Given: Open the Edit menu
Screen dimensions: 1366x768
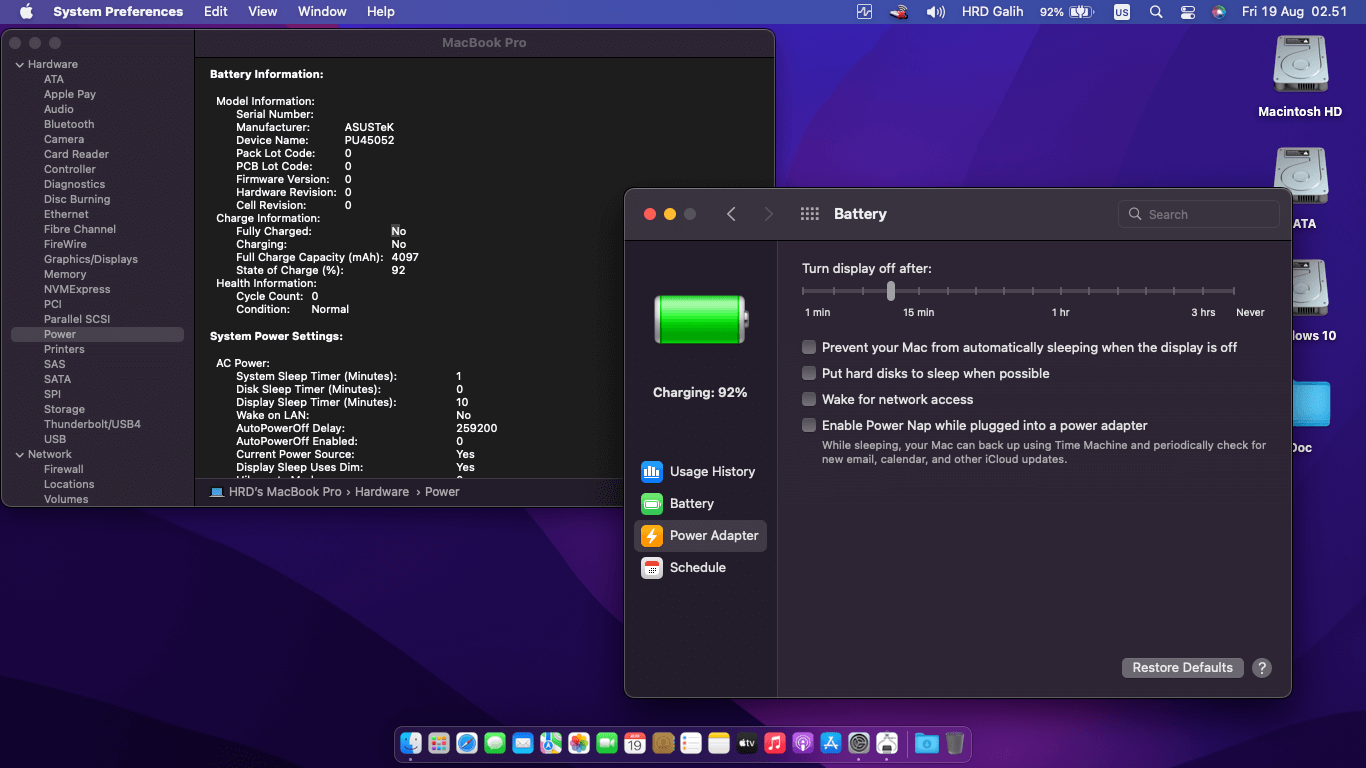Looking at the screenshot, I should pyautogui.click(x=216, y=12).
